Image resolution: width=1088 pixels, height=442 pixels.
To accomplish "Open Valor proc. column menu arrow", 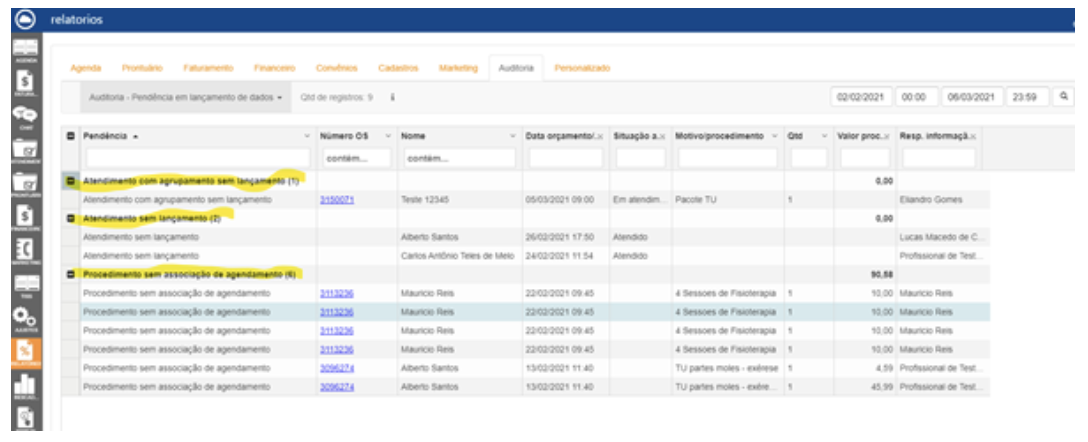I will 887,136.
